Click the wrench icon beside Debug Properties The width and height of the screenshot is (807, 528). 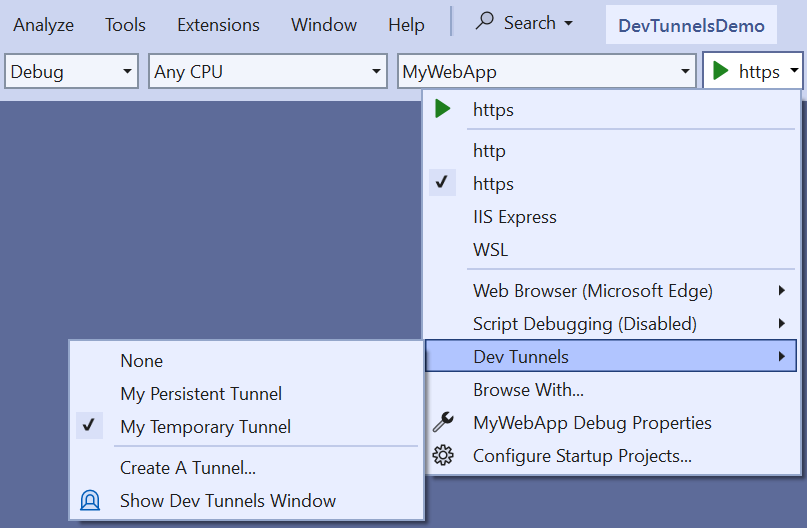pyautogui.click(x=442, y=423)
